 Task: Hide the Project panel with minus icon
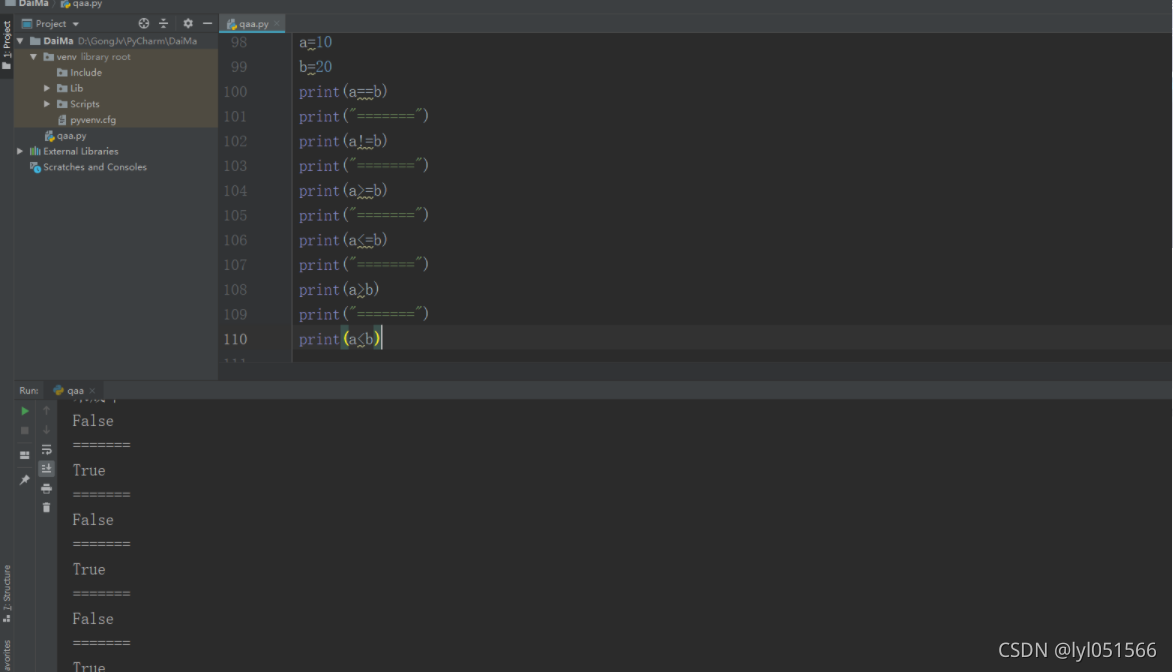pyautogui.click(x=207, y=23)
